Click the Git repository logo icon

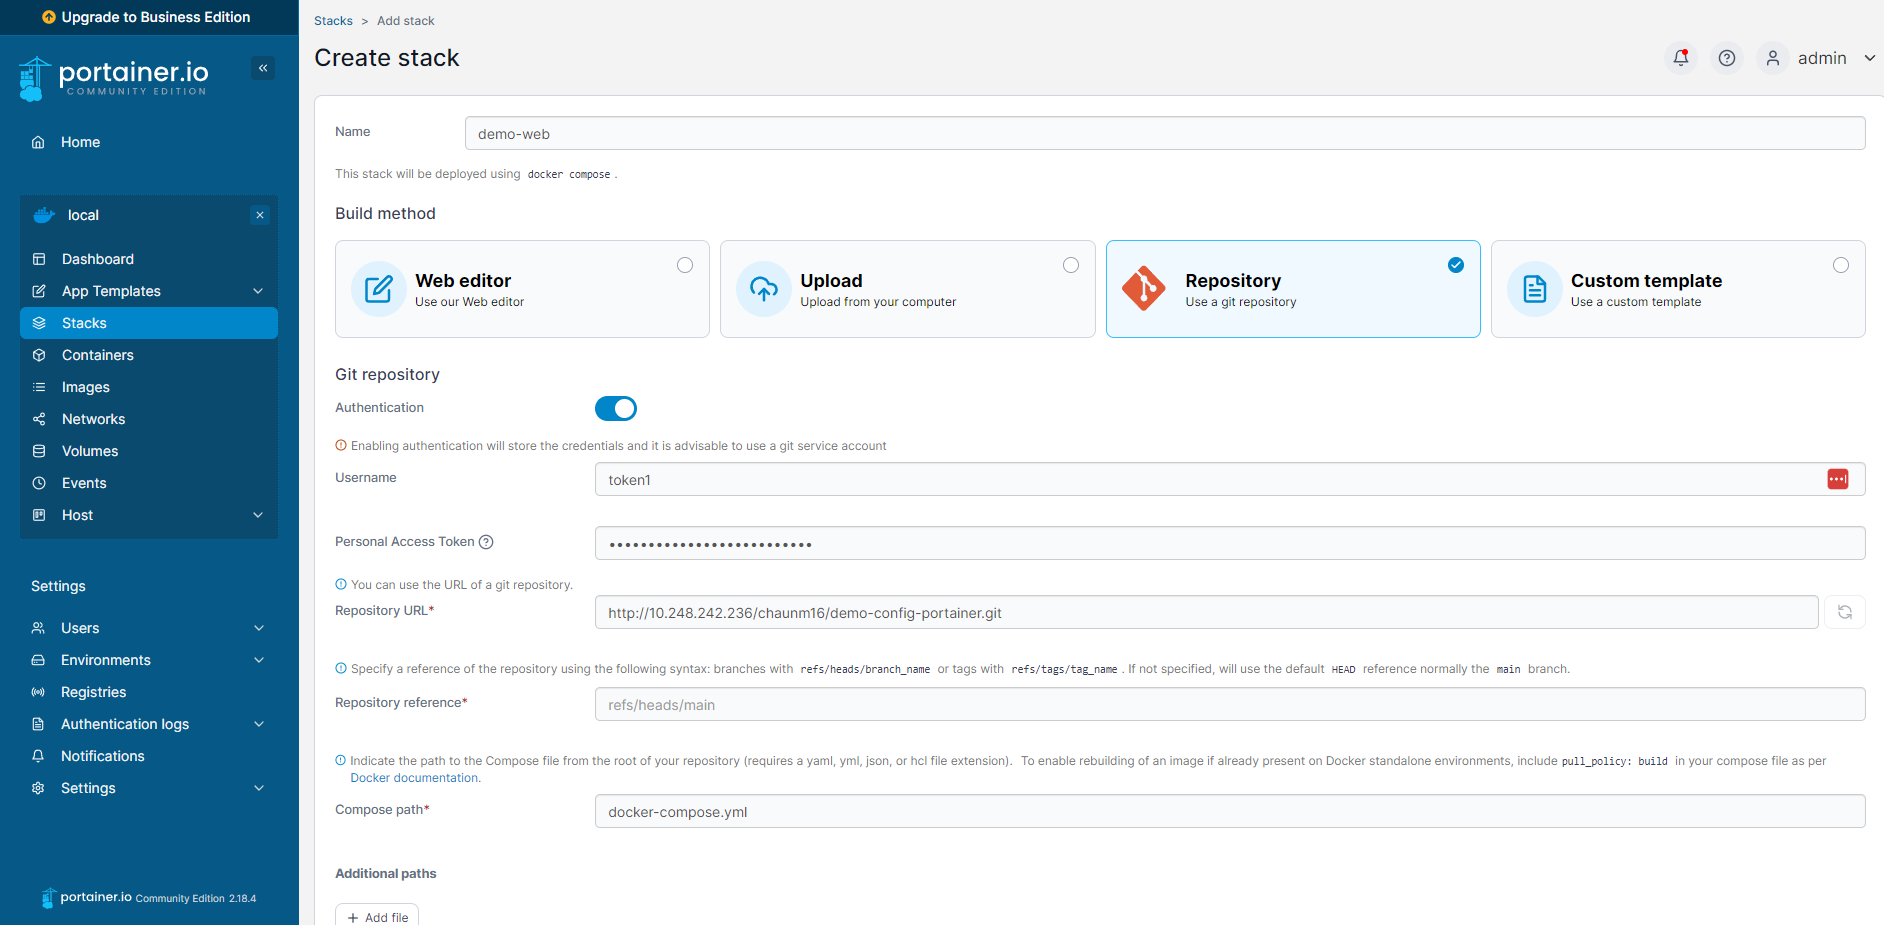[1144, 289]
